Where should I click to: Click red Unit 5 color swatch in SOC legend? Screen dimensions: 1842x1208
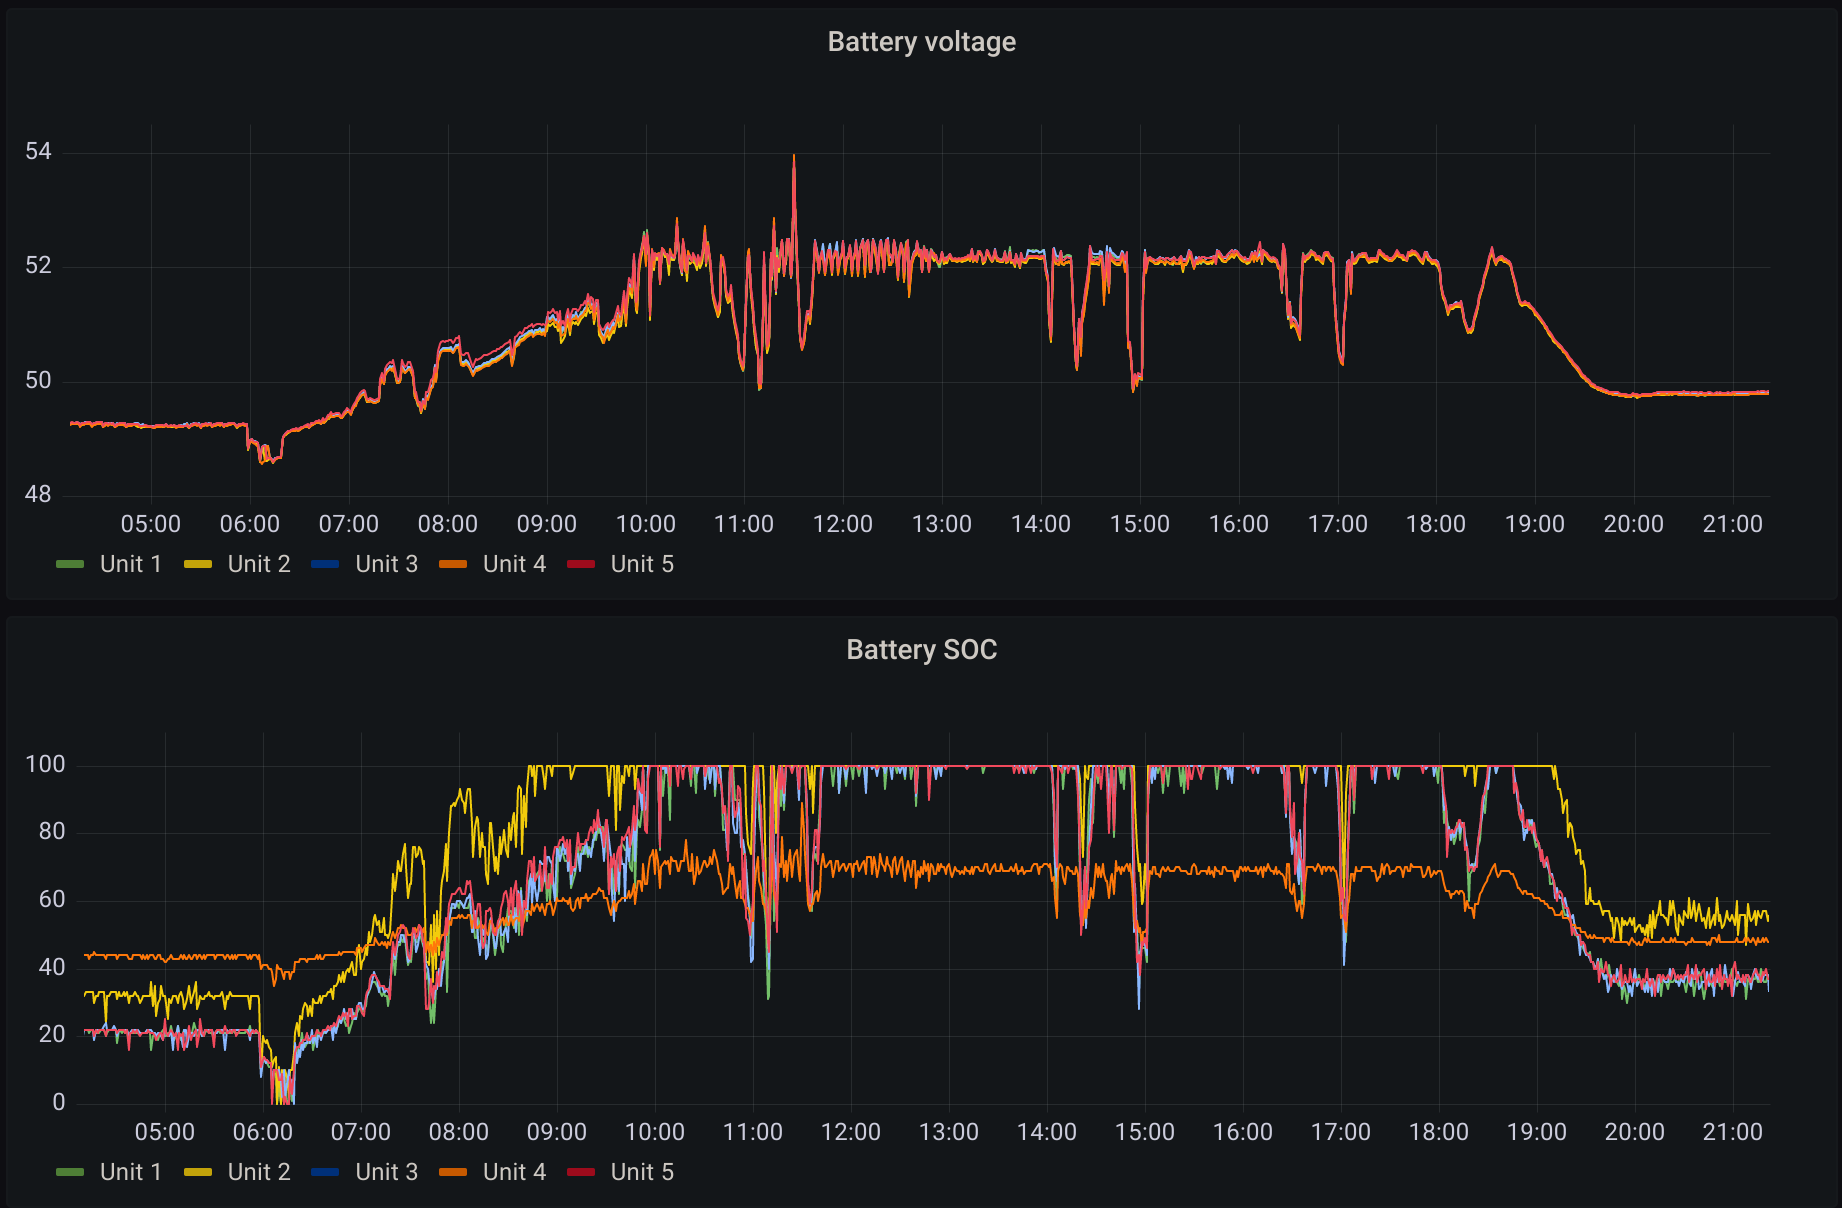tap(581, 1173)
